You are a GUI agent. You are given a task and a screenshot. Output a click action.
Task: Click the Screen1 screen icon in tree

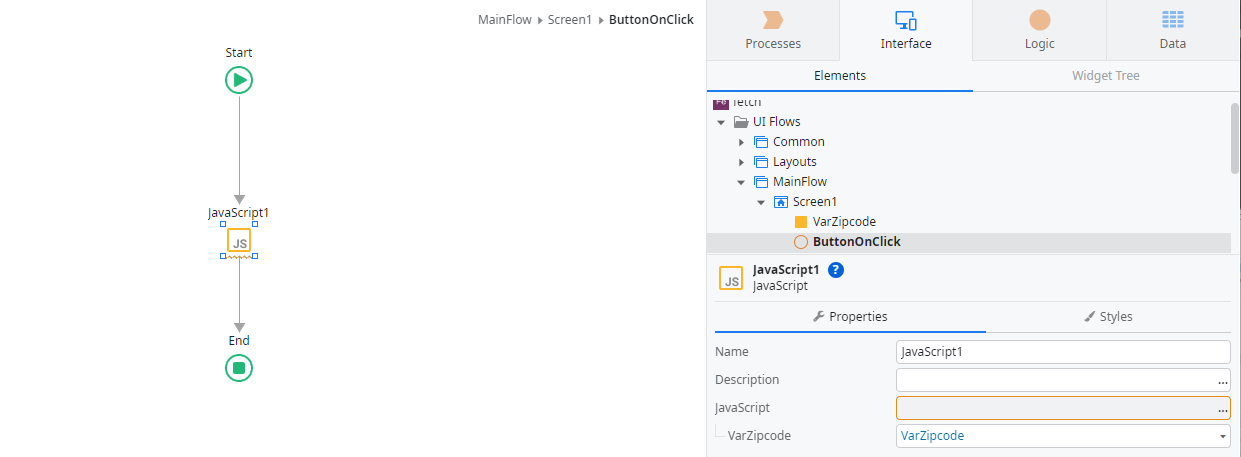[x=781, y=202]
